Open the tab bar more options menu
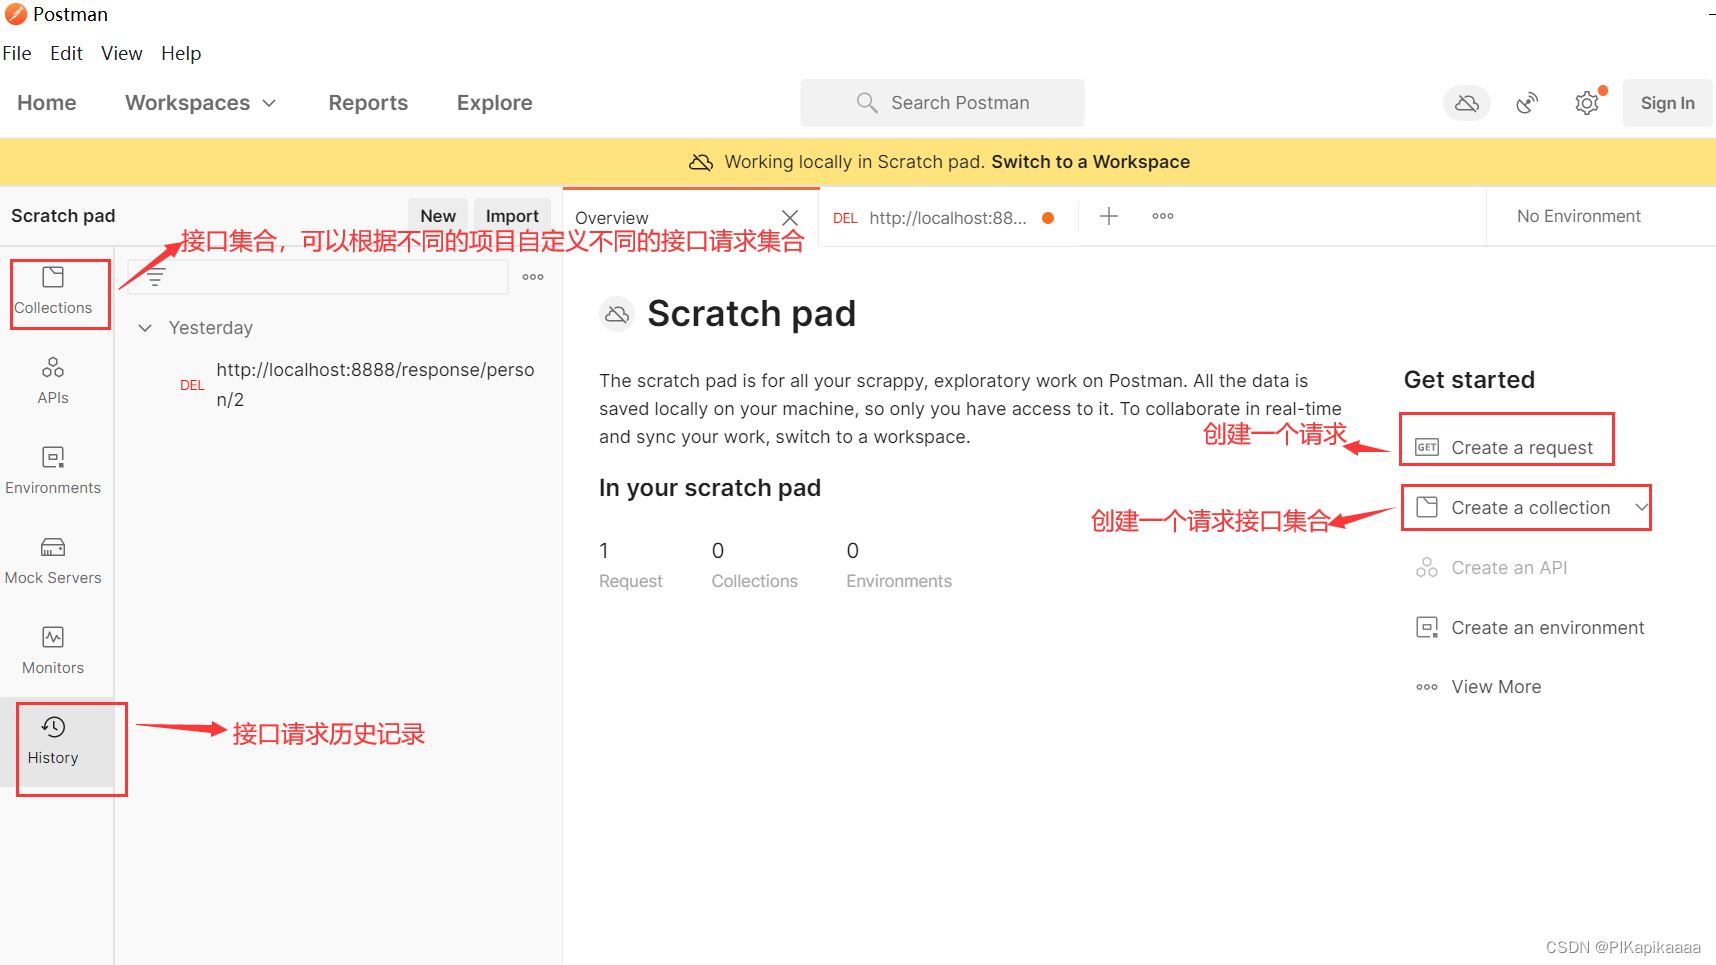The image size is (1716, 965). (x=1163, y=216)
